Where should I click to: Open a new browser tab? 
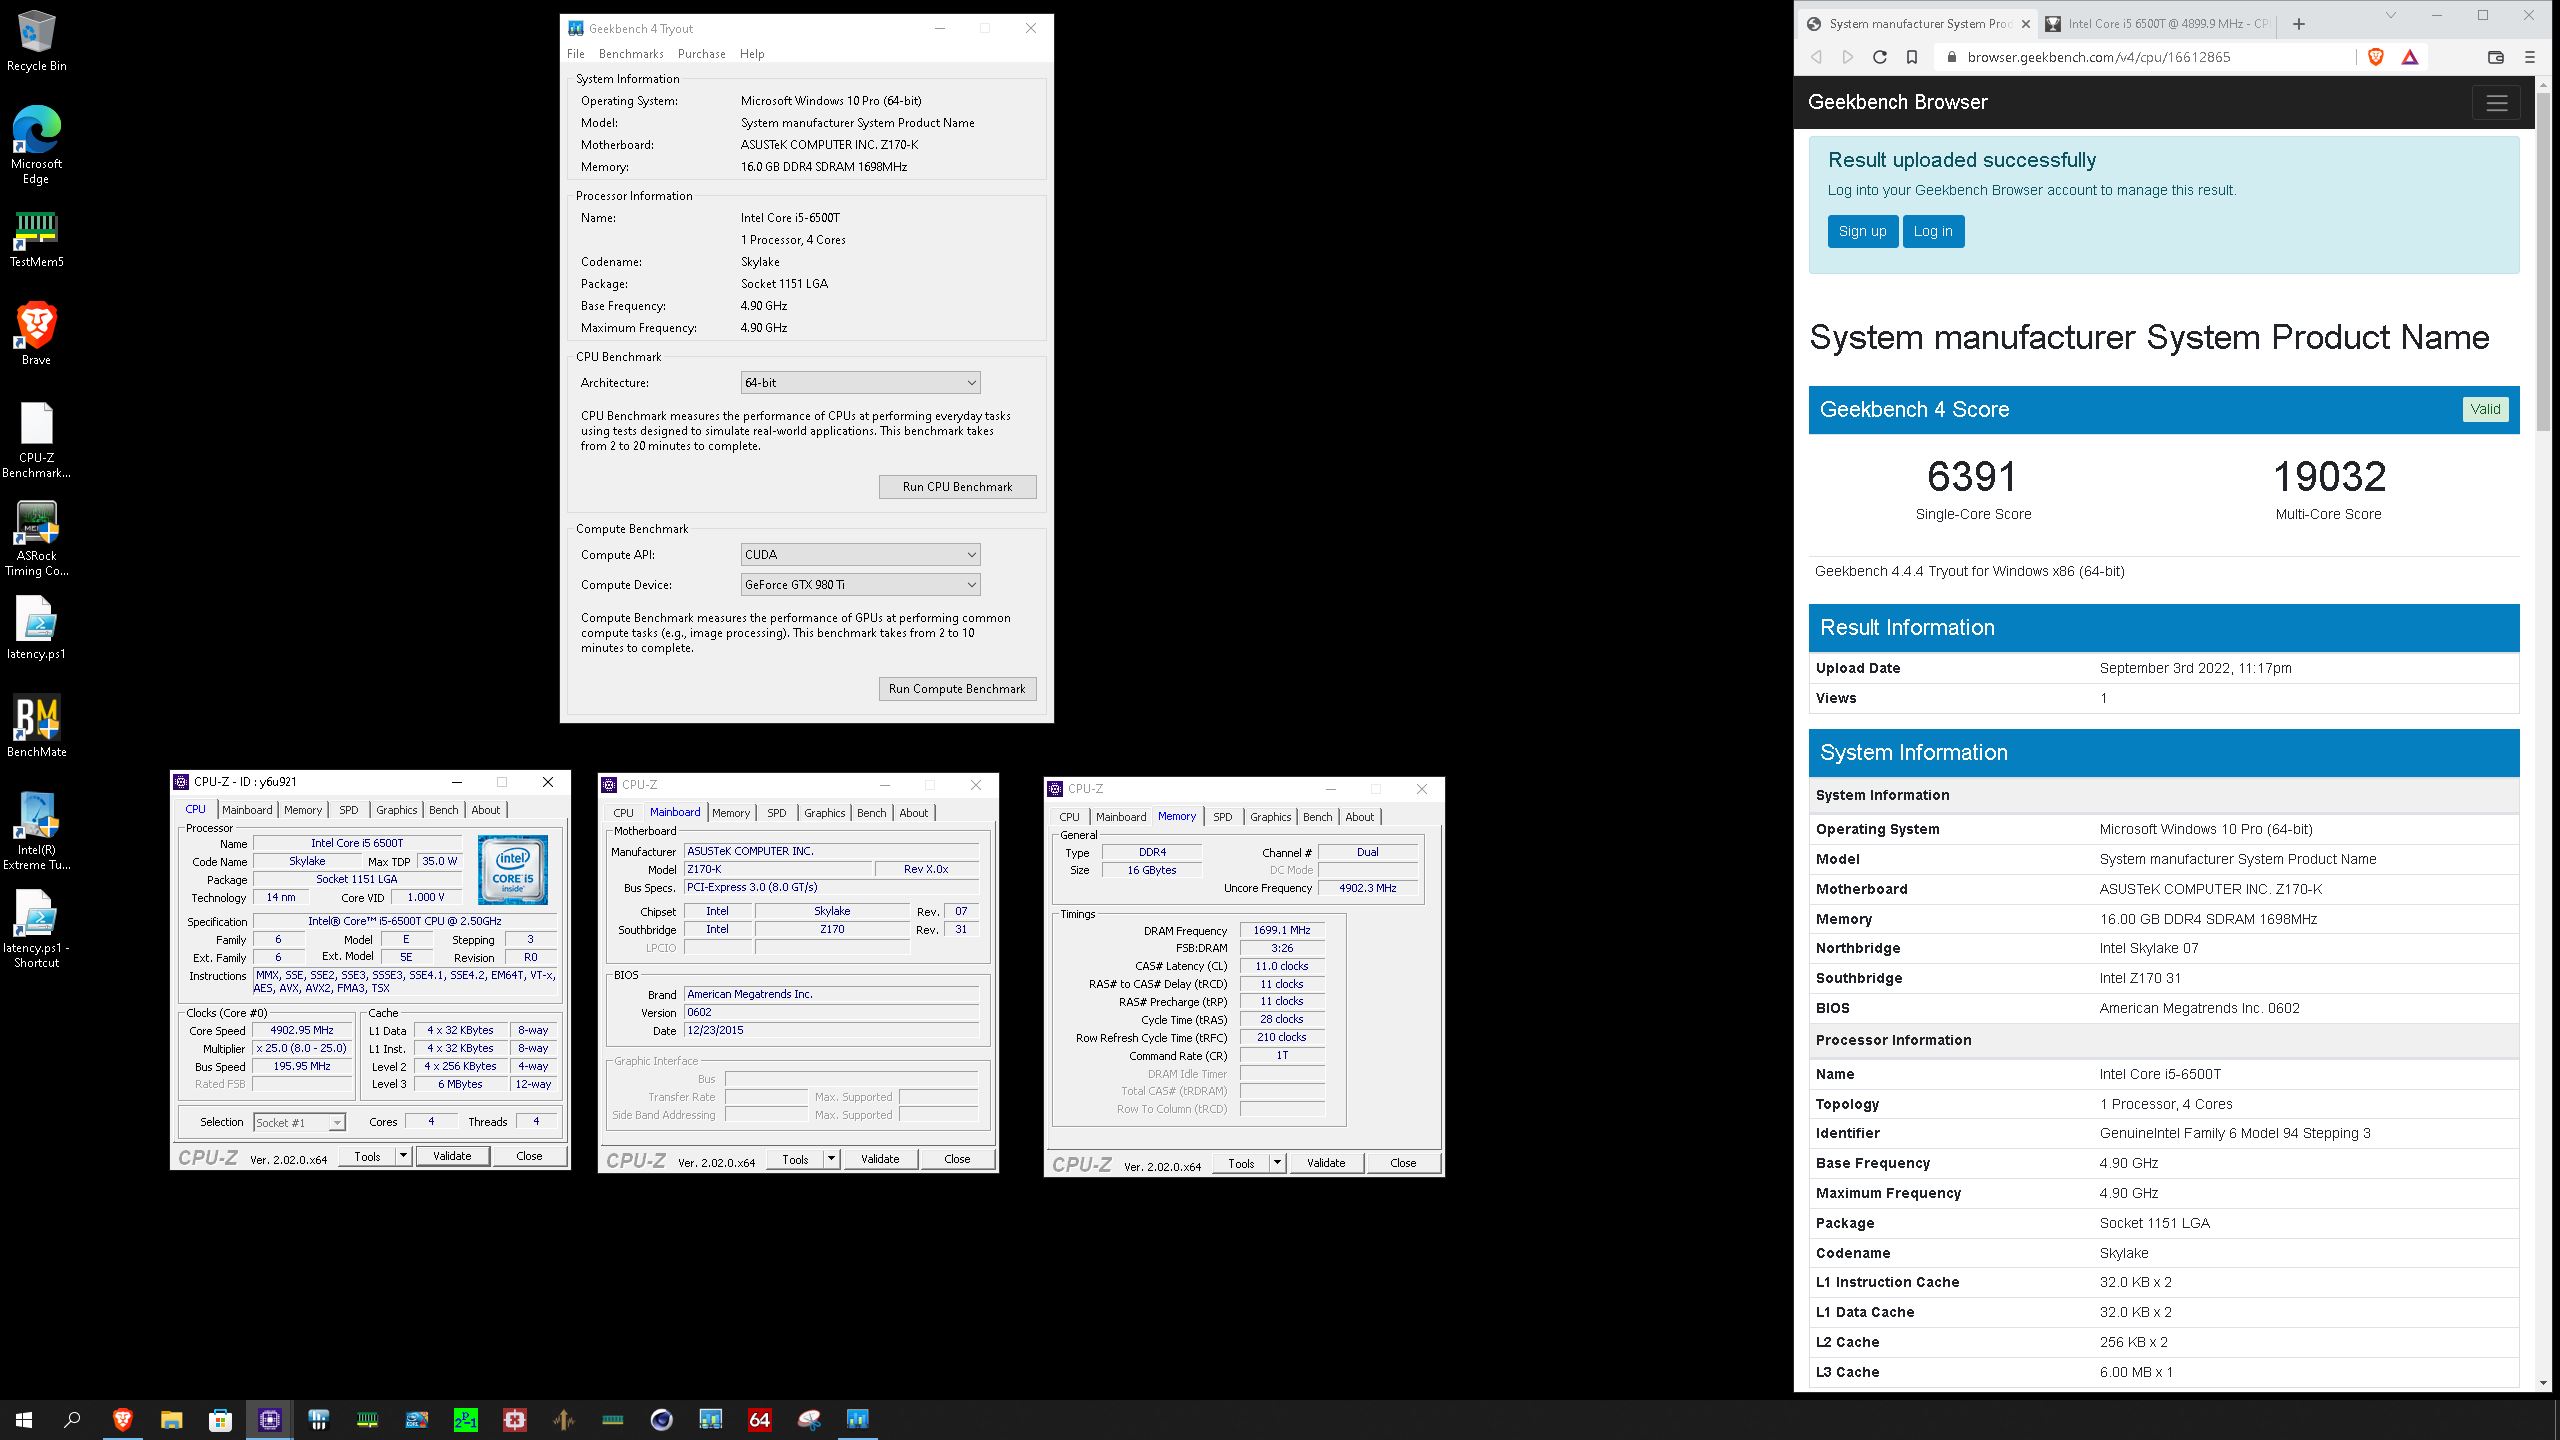[x=2299, y=24]
